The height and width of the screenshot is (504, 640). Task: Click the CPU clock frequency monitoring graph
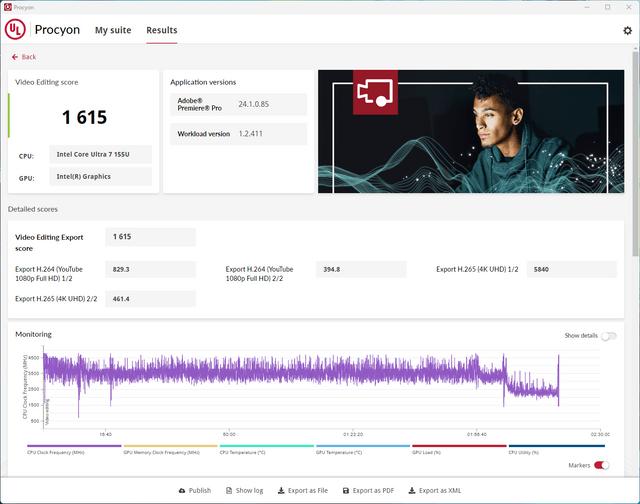[322, 387]
